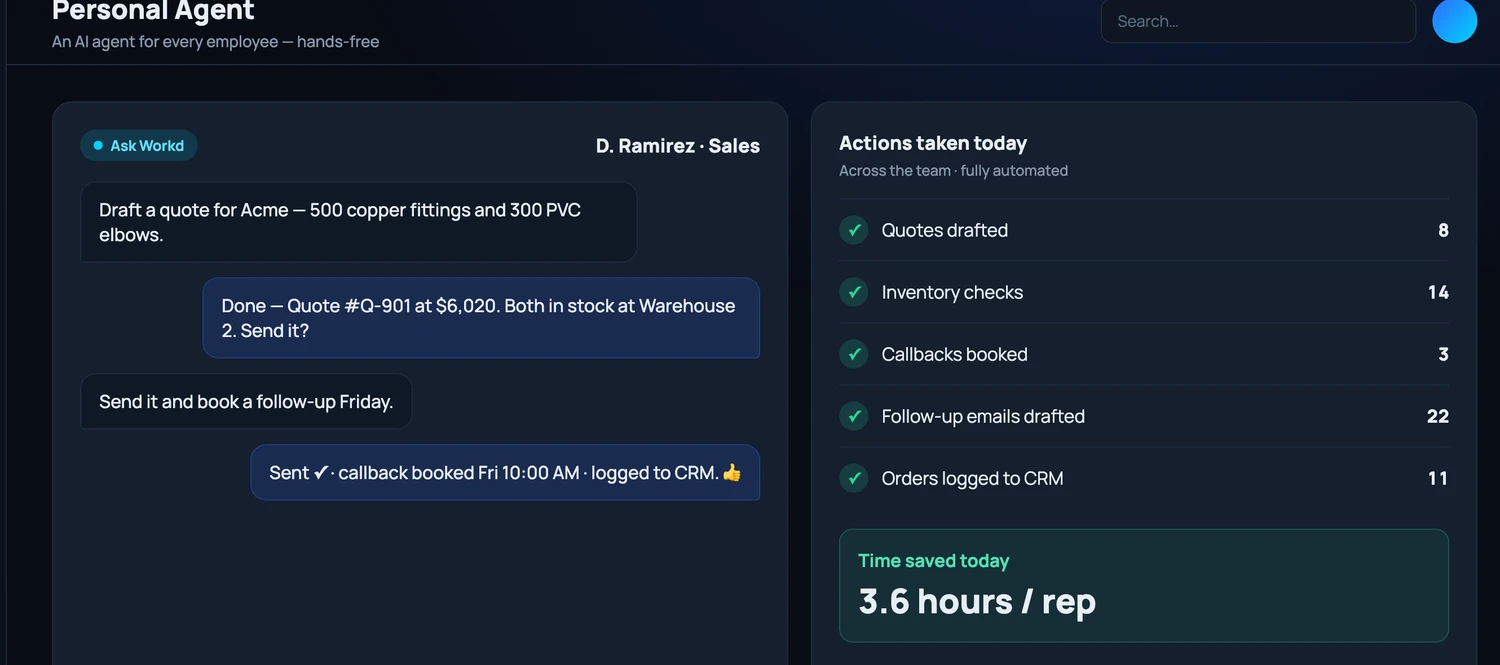Click the 'Quotes drafted' label
The image size is (1500, 665).
coord(945,230)
